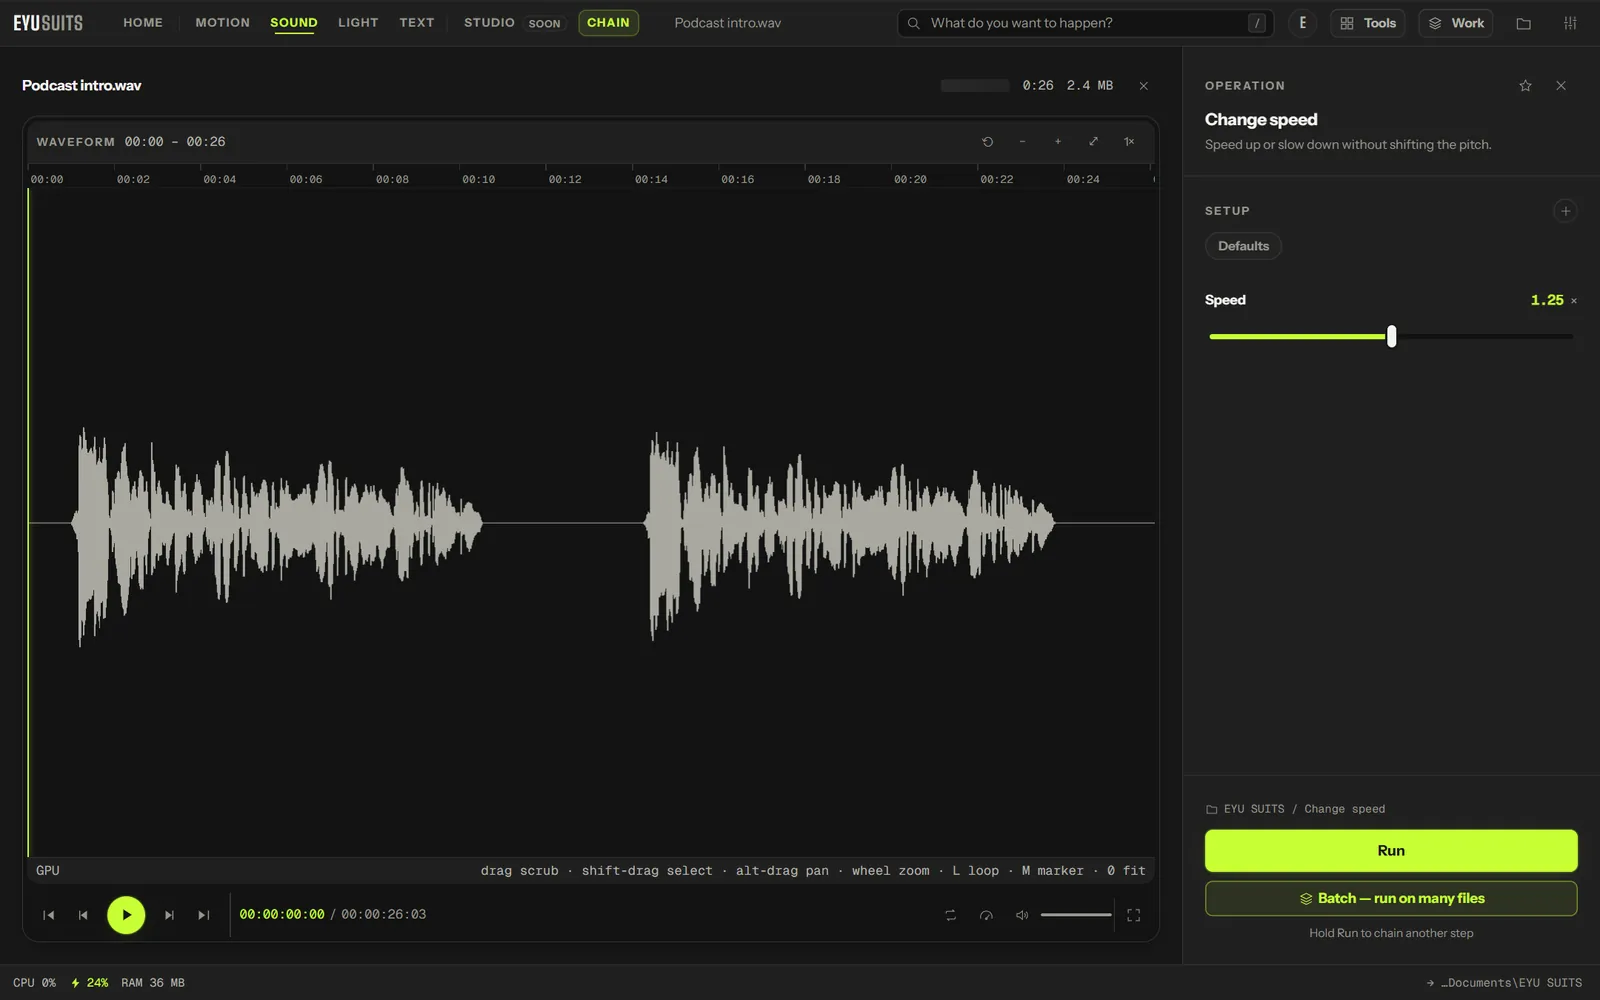This screenshot has height=1000, width=1600.
Task: Enter fullscreen player mode
Action: [1134, 915]
